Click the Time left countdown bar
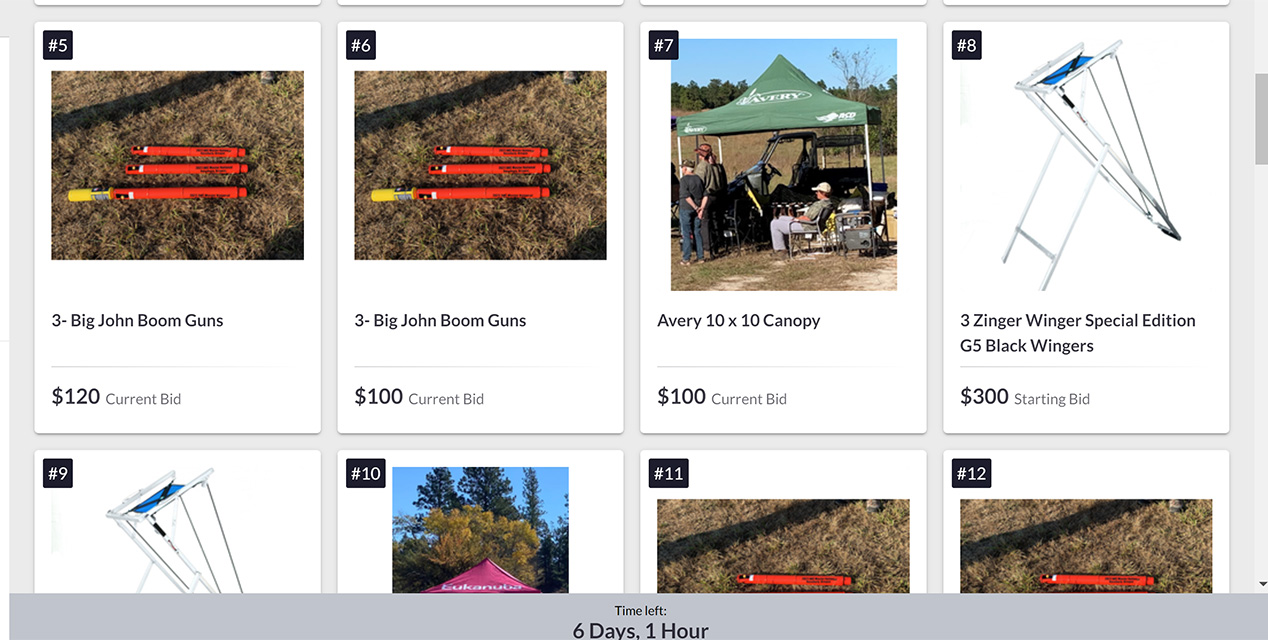Image resolution: width=1268 pixels, height=640 pixels. coord(640,620)
